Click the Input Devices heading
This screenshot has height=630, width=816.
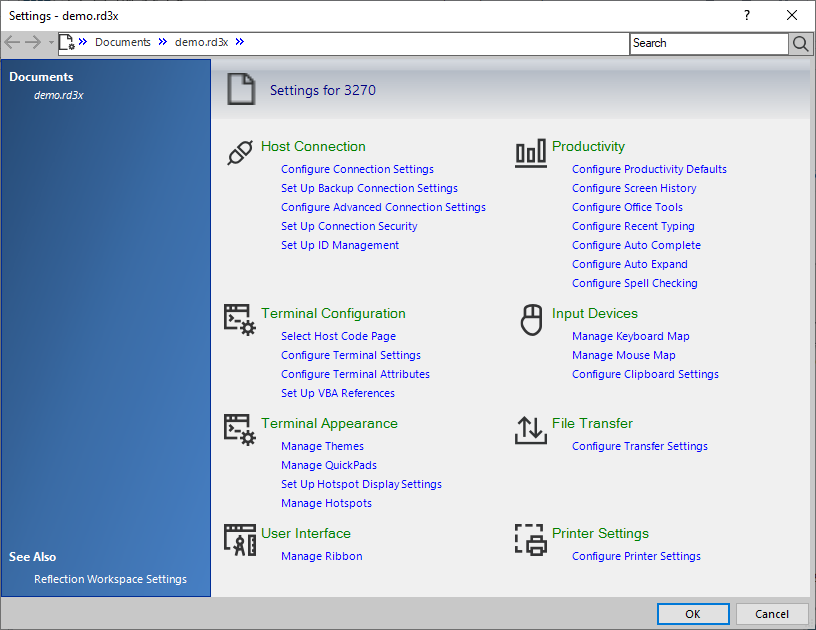click(x=595, y=313)
